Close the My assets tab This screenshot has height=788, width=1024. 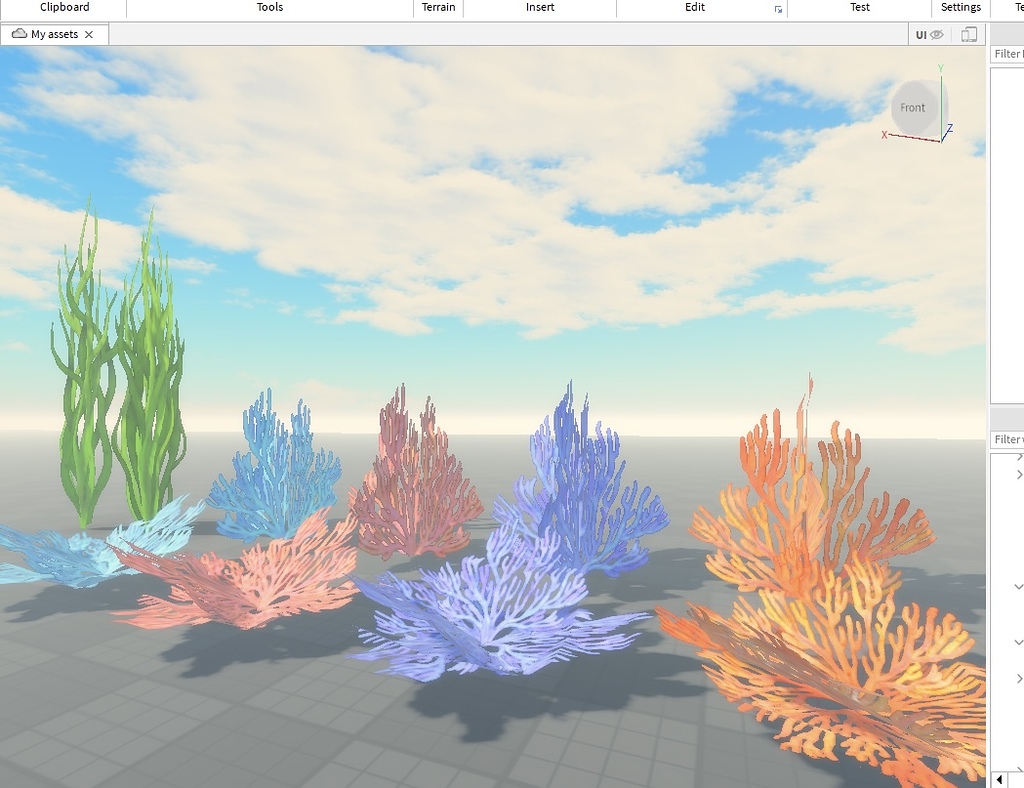[x=89, y=33]
